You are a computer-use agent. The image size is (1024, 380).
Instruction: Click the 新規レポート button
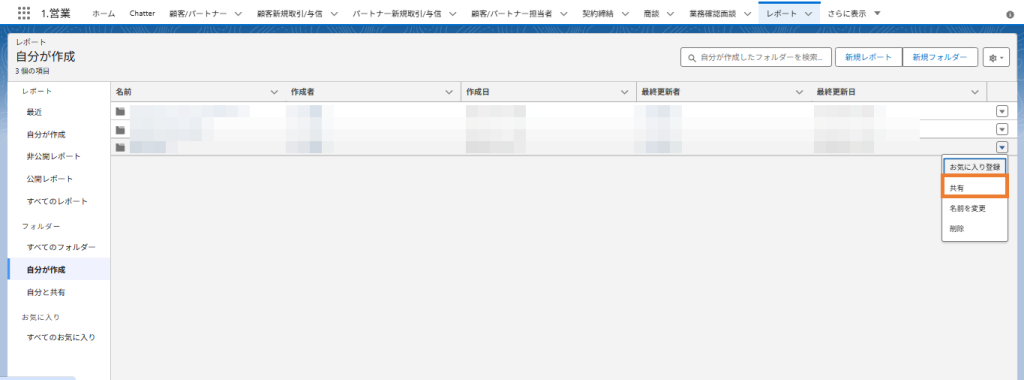[868, 57]
